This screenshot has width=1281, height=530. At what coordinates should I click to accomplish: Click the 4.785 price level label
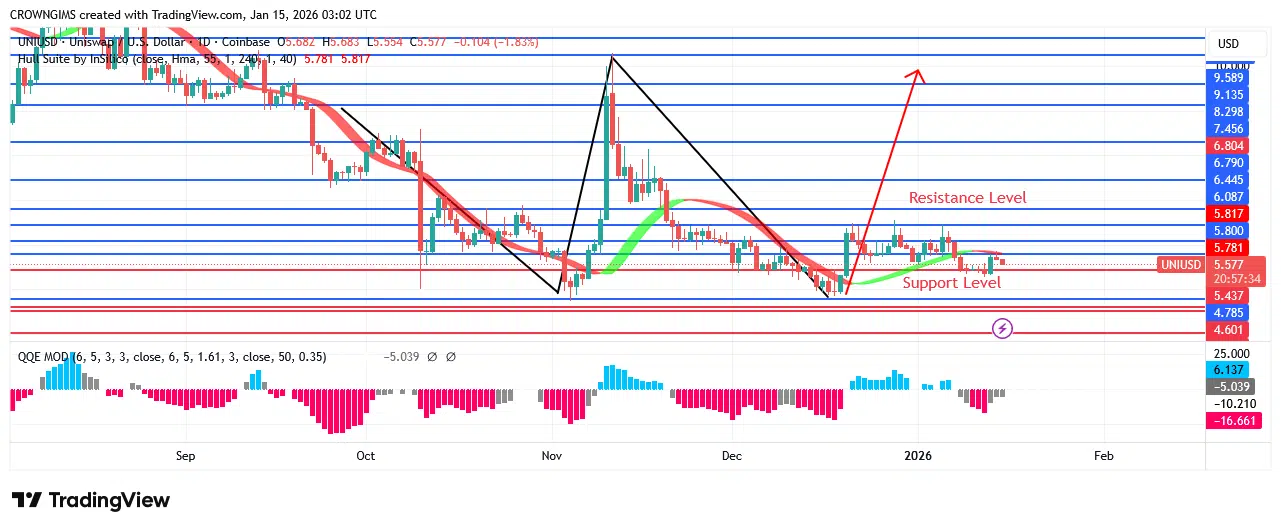pos(1228,314)
